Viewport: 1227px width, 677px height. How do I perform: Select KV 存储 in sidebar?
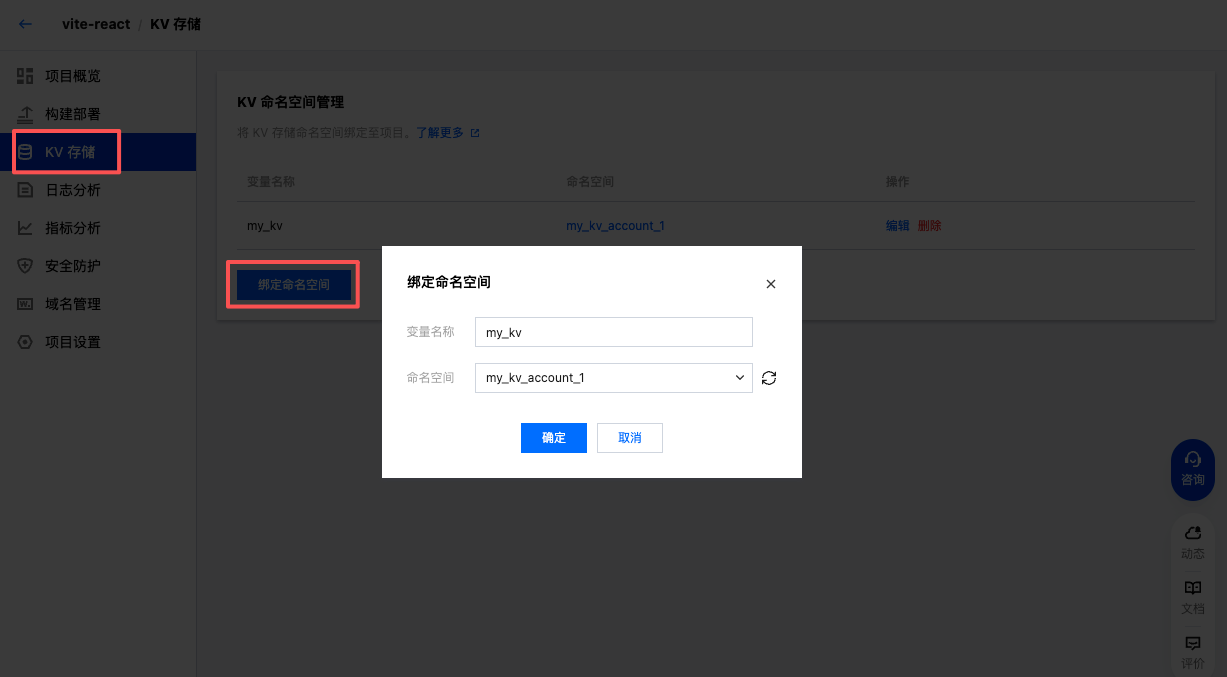point(70,152)
